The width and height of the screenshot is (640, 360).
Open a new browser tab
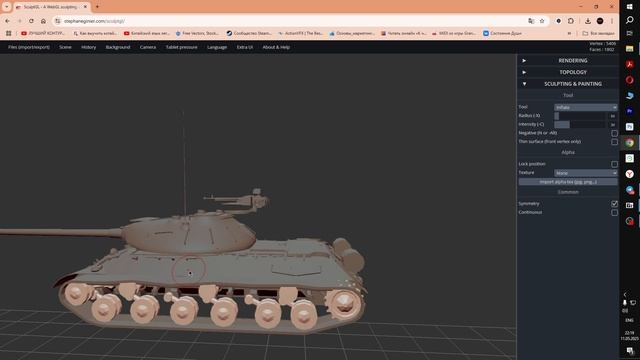pyautogui.click(x=97, y=7)
